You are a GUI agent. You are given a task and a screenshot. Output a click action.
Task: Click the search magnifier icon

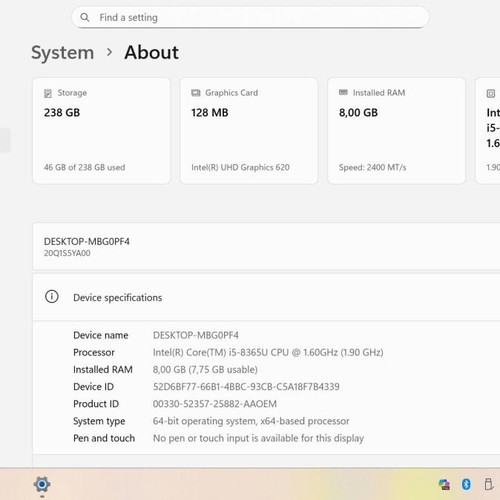coord(85,17)
